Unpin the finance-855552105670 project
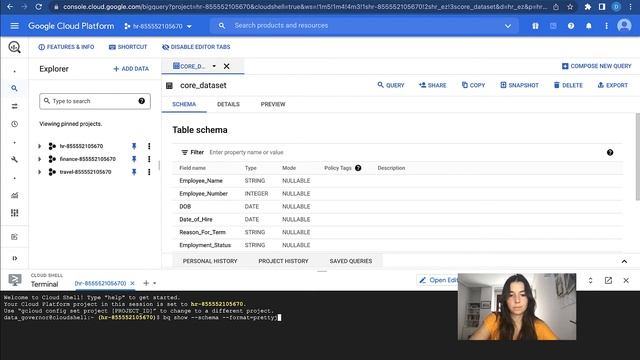Viewport: 640px width, 360px height. point(134,159)
